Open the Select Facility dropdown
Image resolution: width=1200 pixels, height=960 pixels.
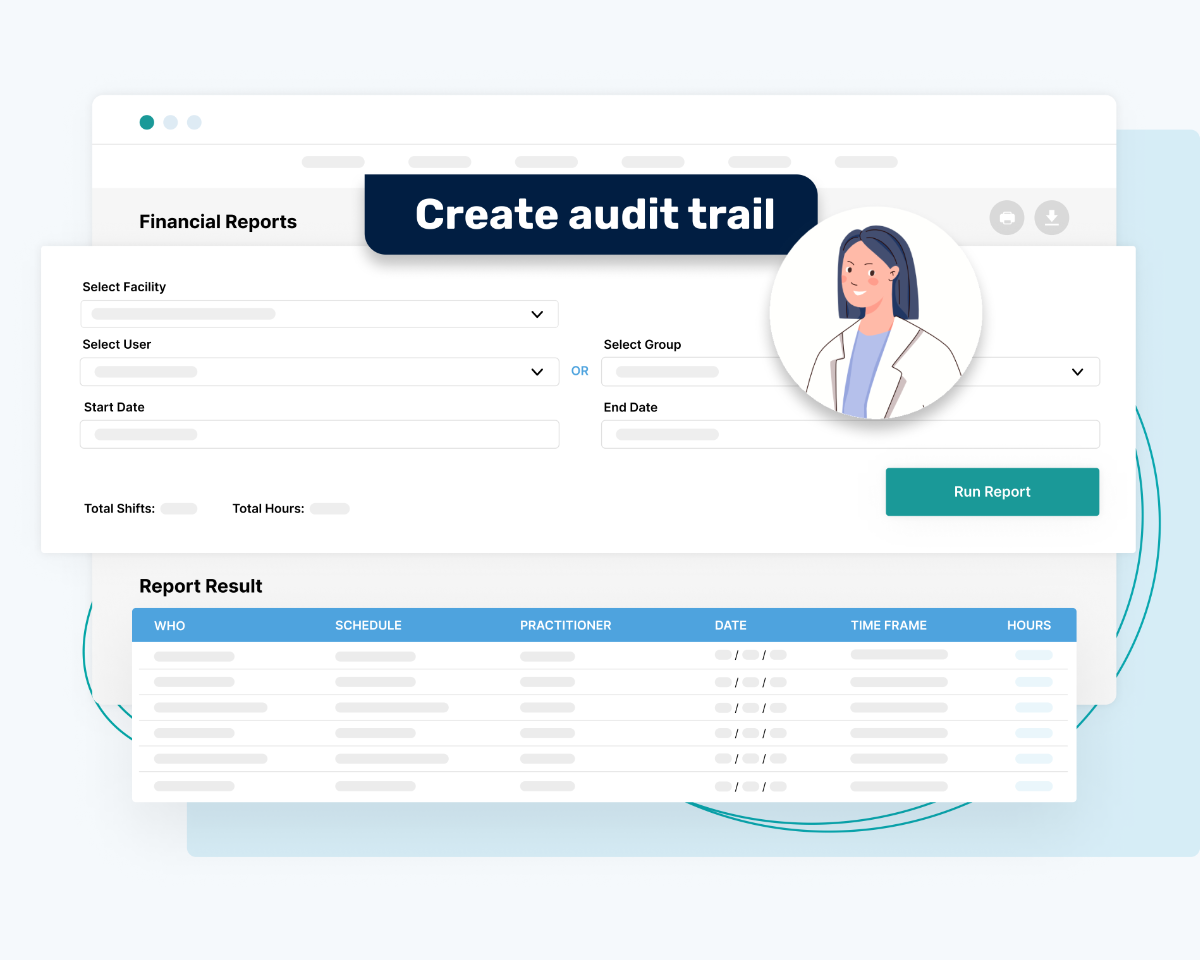tap(319, 314)
